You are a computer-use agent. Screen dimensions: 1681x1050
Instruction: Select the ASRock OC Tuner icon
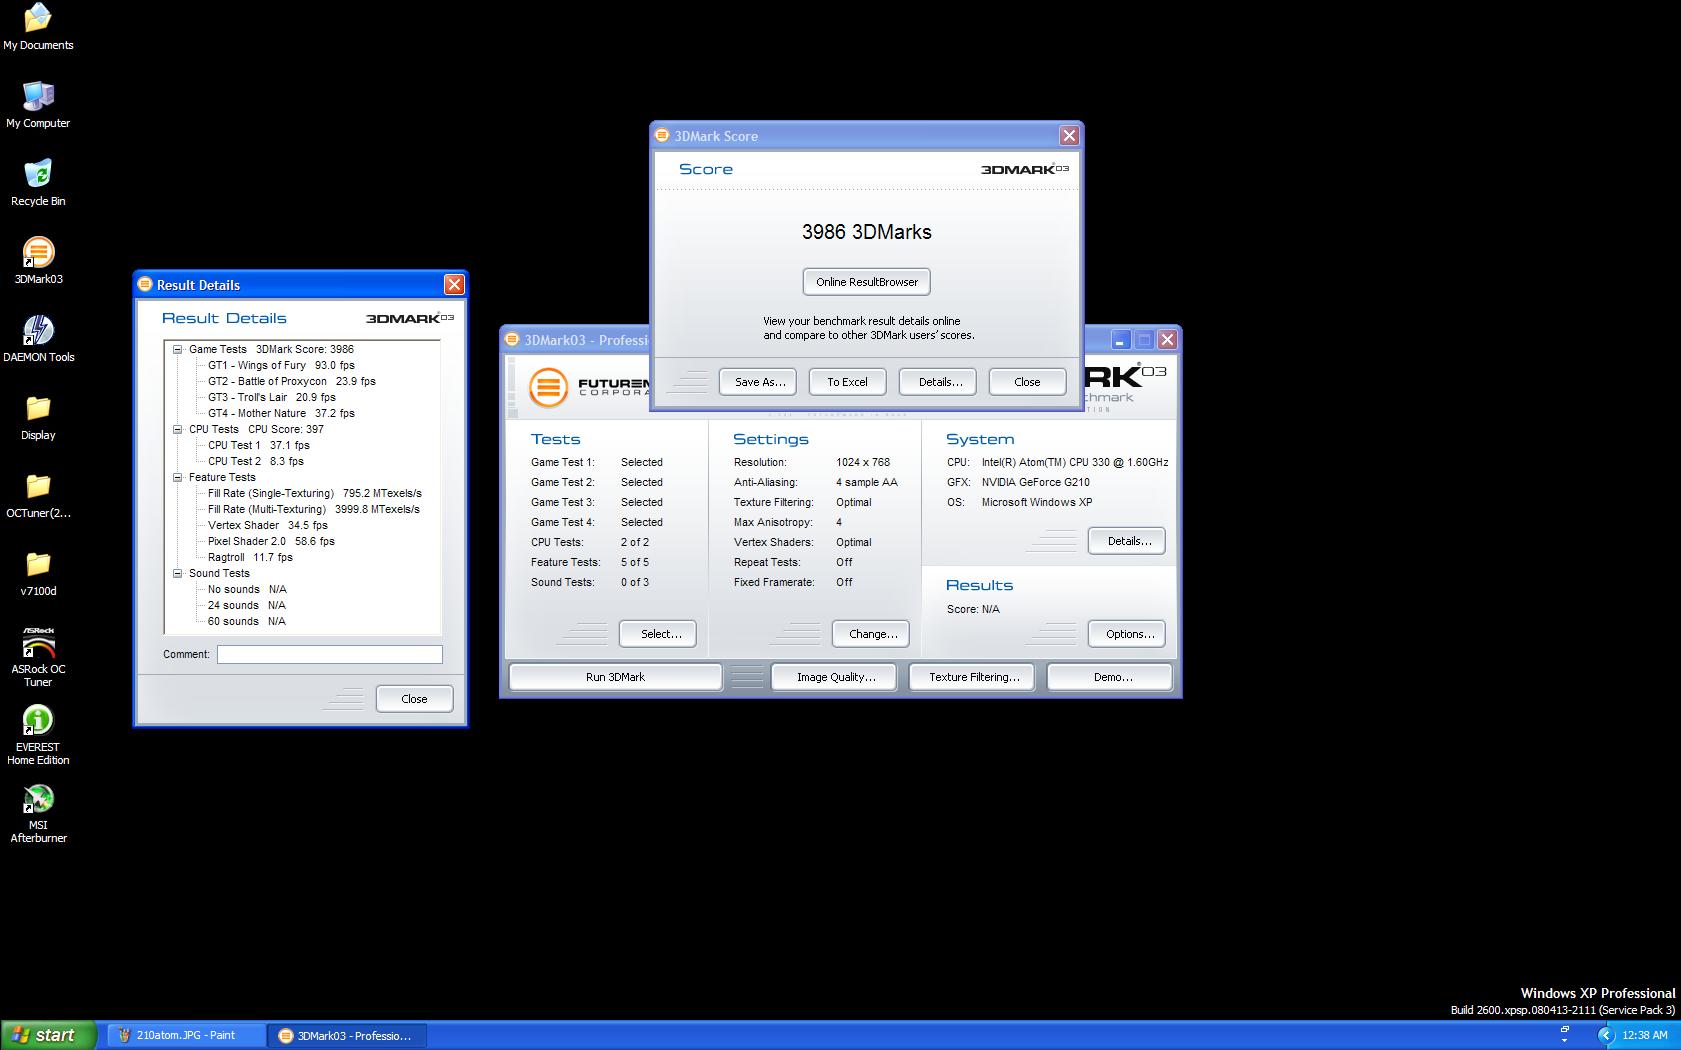tap(38, 657)
